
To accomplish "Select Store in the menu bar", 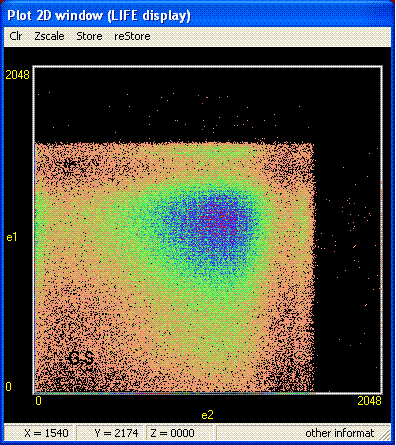I will 89,36.
